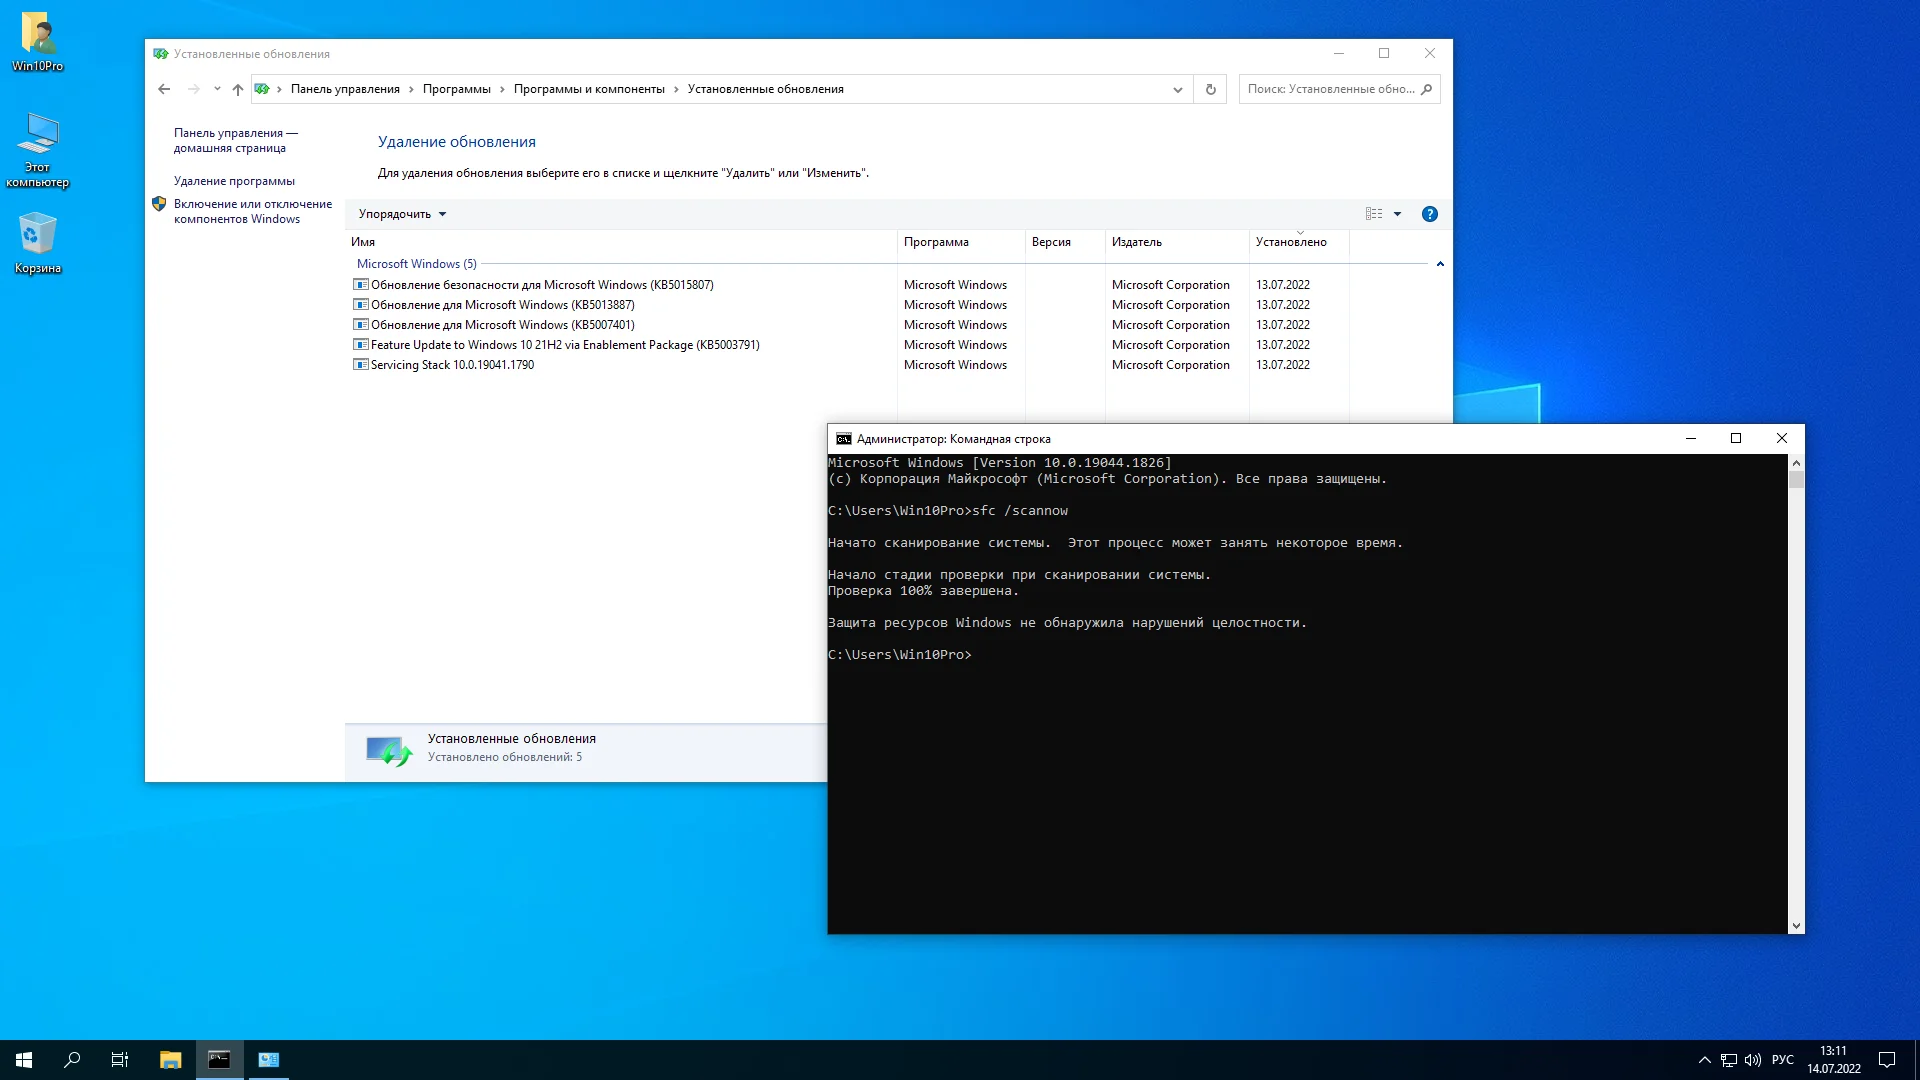Expand the Упорядочить dropdown menu
This screenshot has height=1080, width=1920.
click(x=402, y=214)
